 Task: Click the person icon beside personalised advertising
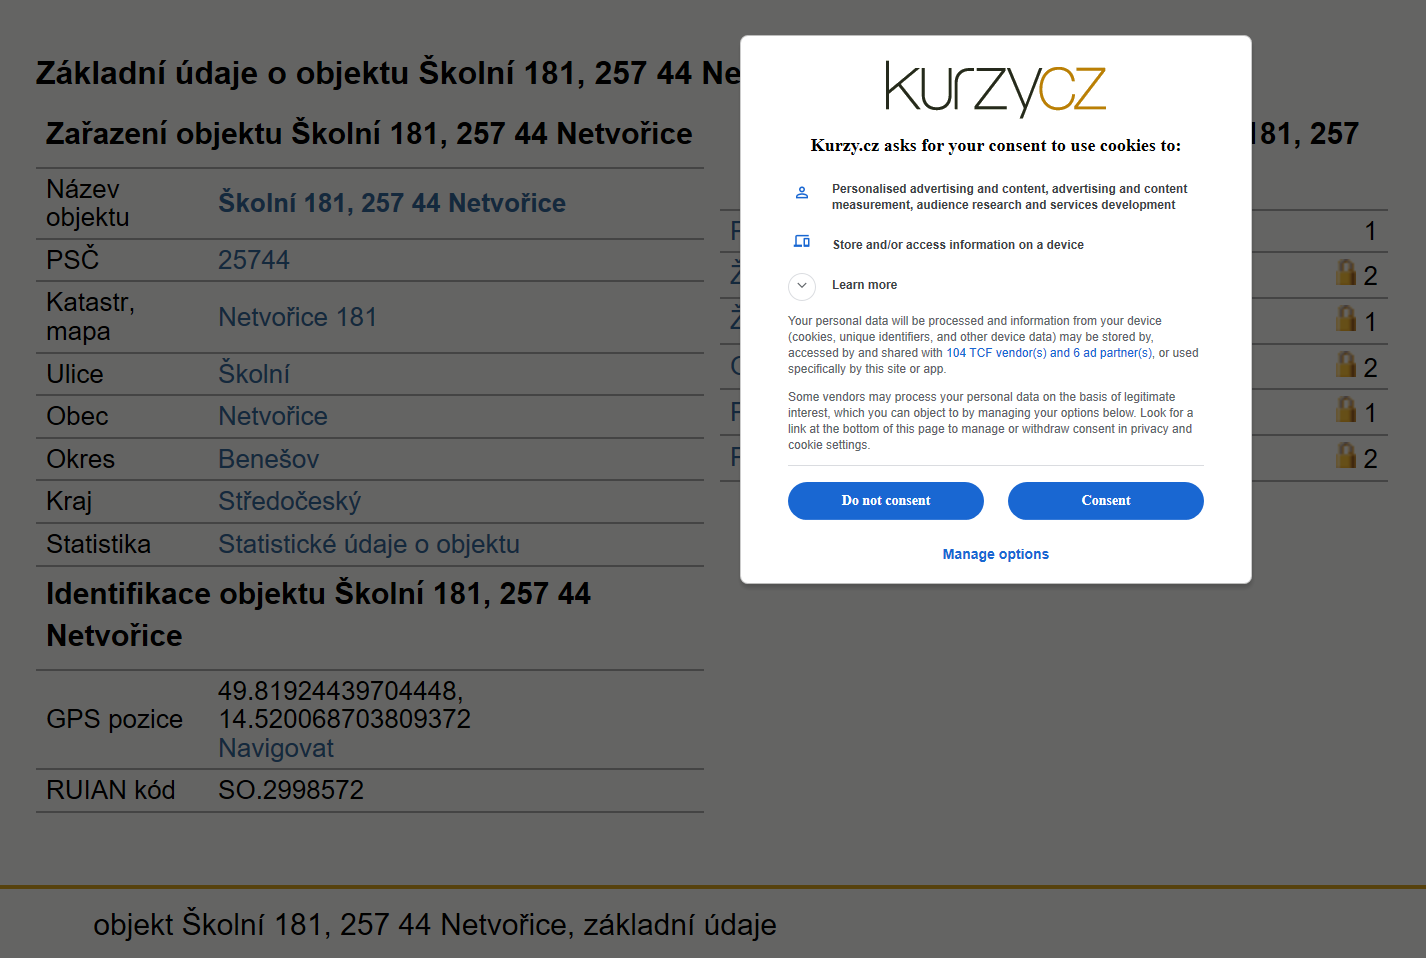[x=801, y=192]
